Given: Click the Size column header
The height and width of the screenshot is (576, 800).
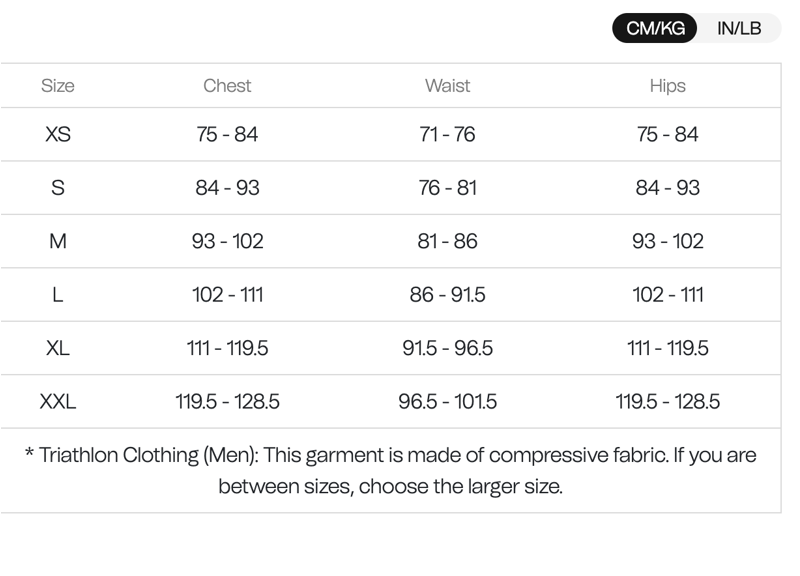Looking at the screenshot, I should pos(58,86).
